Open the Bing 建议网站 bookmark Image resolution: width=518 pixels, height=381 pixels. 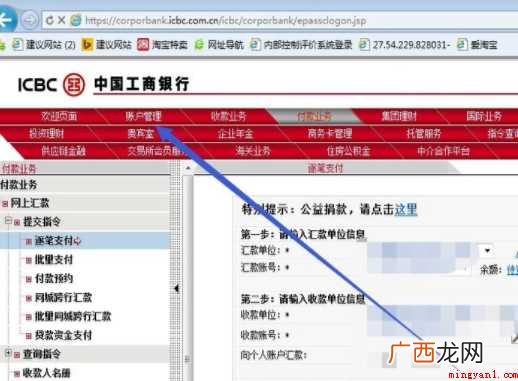[107, 44]
